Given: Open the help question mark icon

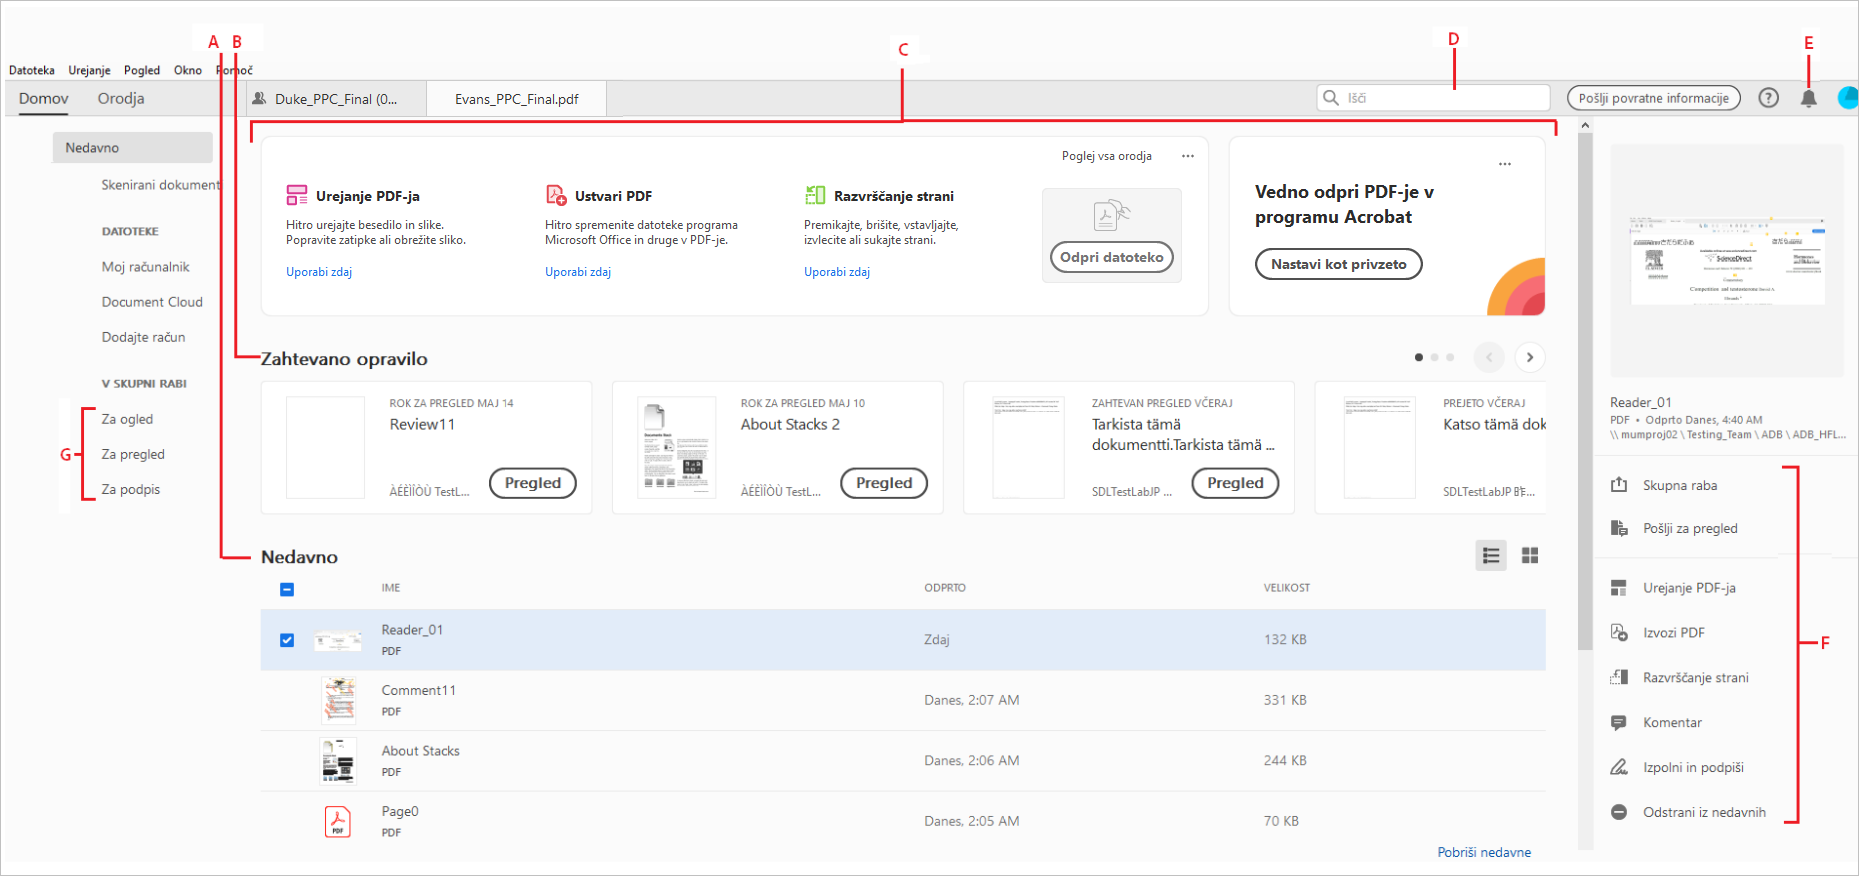Looking at the screenshot, I should click(x=1768, y=98).
